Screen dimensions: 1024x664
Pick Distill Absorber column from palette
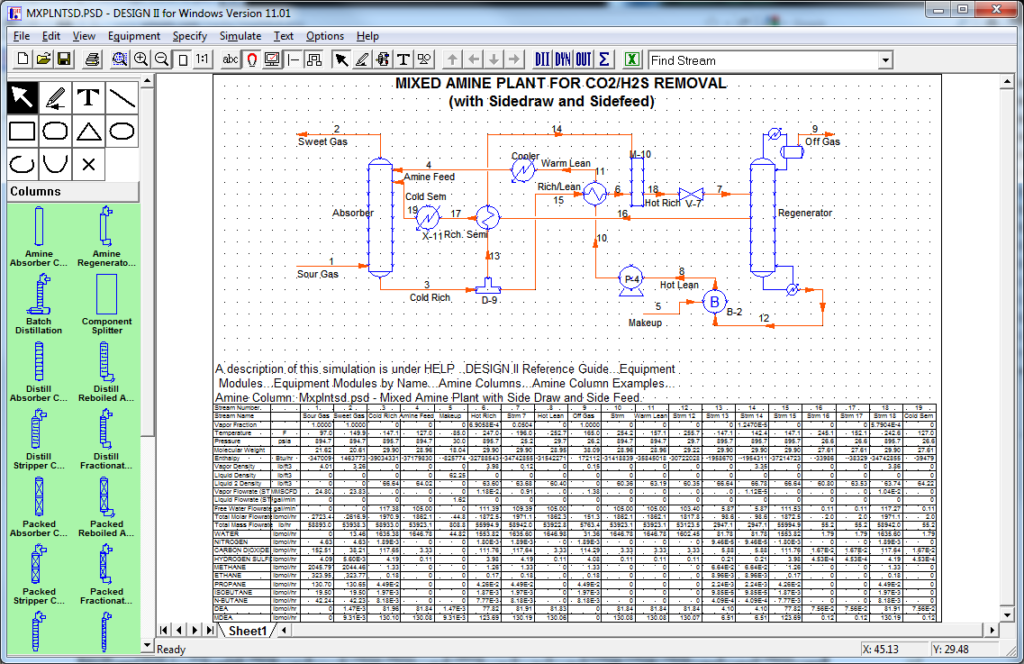(39, 372)
